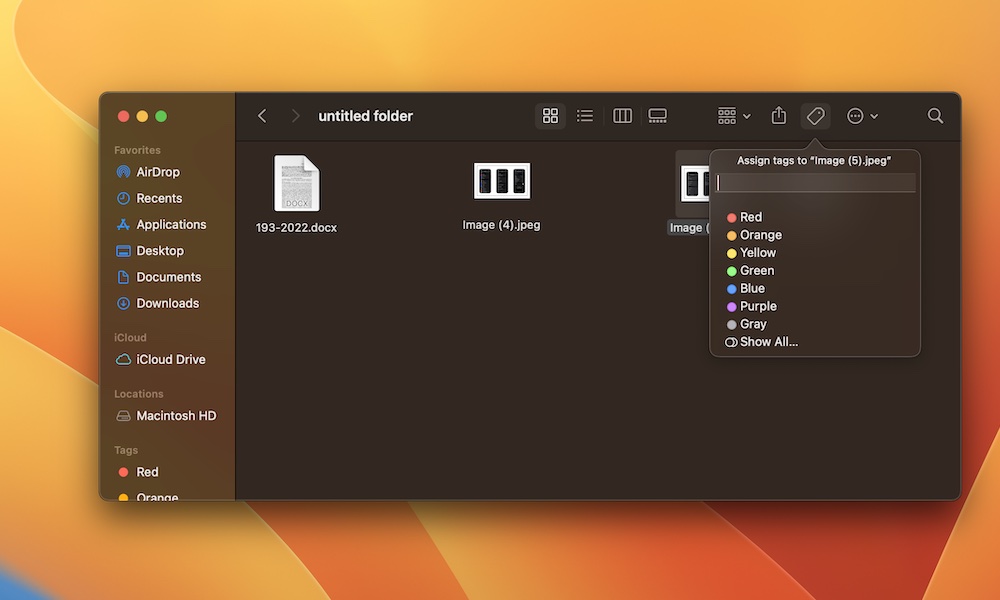Select the 193-2022.docx file icon
This screenshot has width=1000, height=600.
(x=297, y=184)
